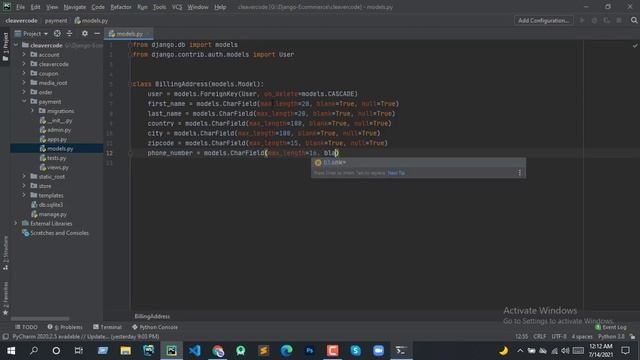Click the BillingAddress breadcrumb
This screenshot has height=360, width=640.
pos(152,316)
